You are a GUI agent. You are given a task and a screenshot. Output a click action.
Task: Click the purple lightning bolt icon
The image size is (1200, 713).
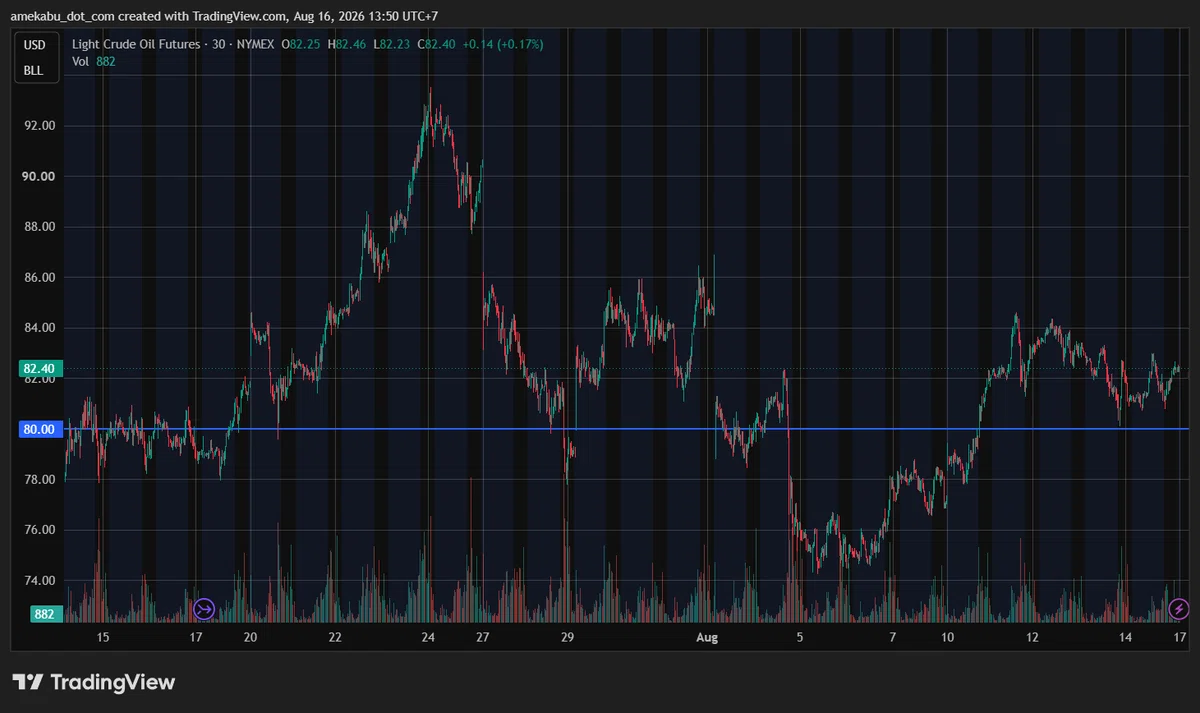click(1179, 608)
